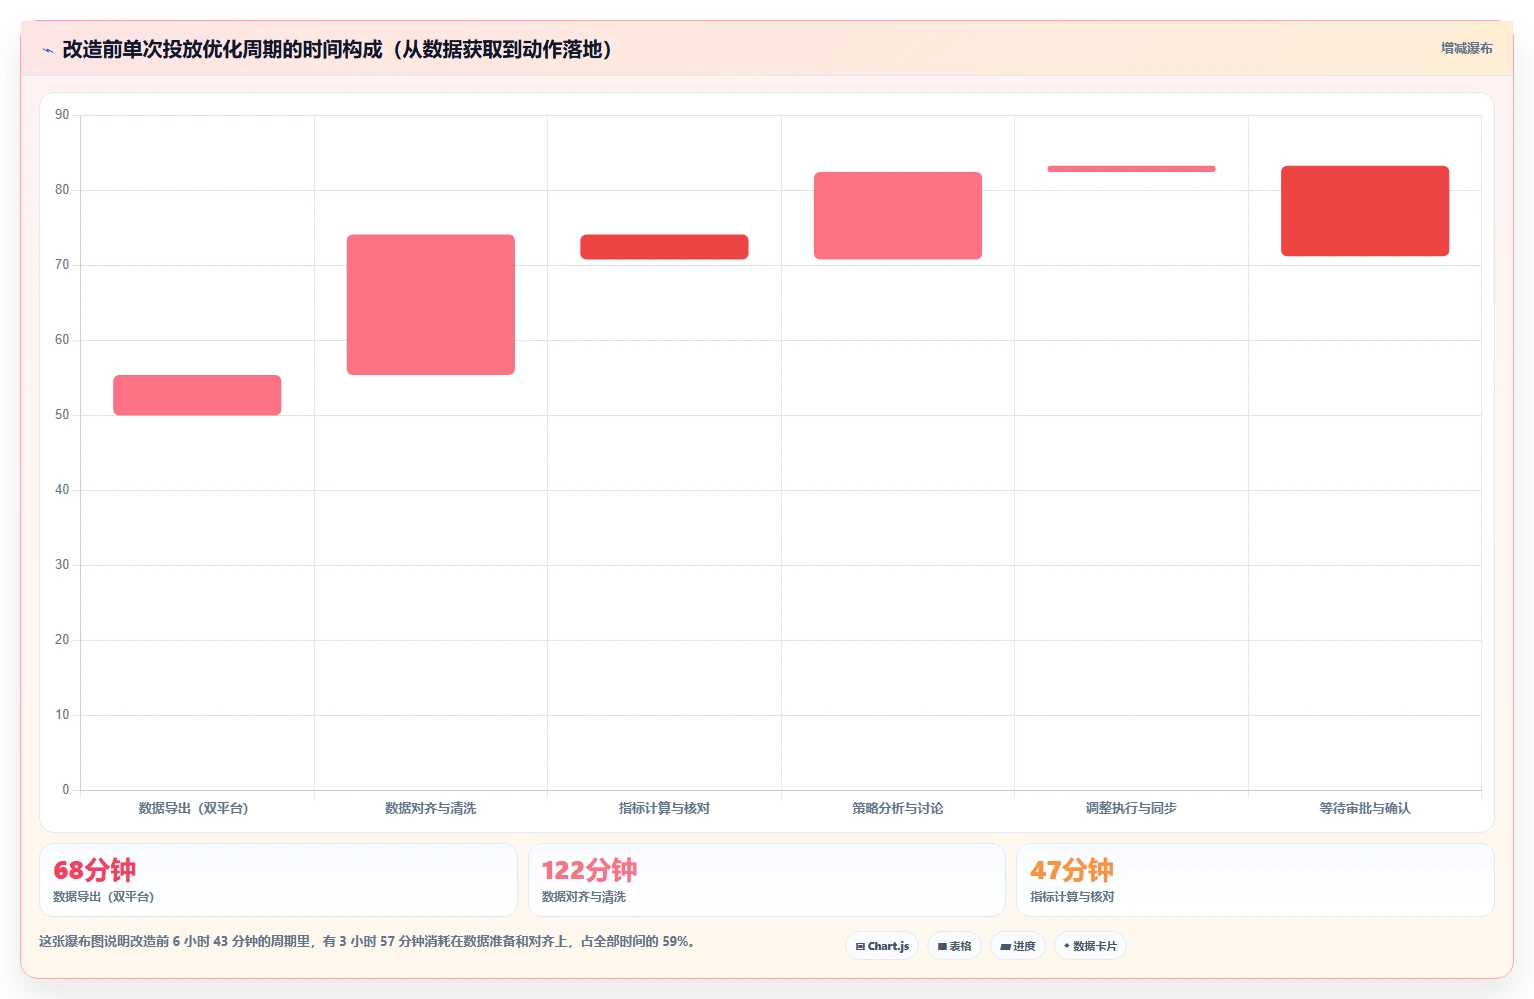Click the y-axis value 60

(62, 340)
